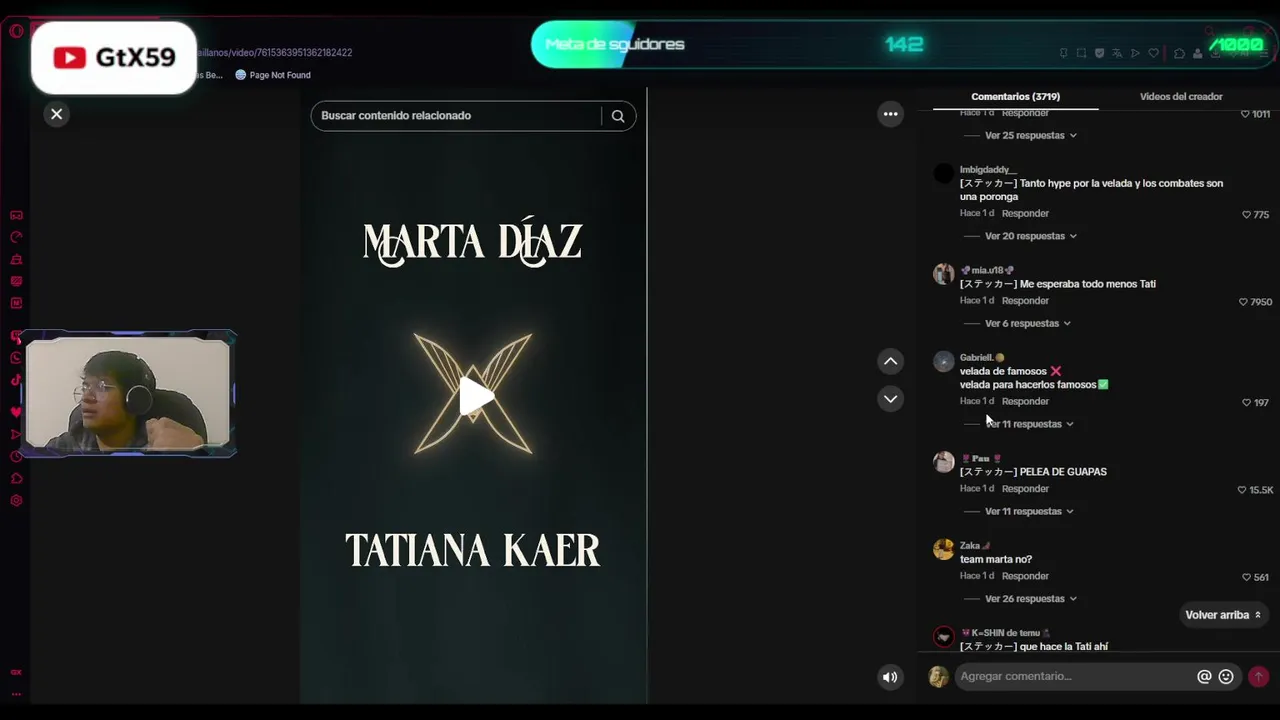Viewport: 1280px width, 720px height.
Task: Send comment with the red arrow button
Action: pos(1258,677)
